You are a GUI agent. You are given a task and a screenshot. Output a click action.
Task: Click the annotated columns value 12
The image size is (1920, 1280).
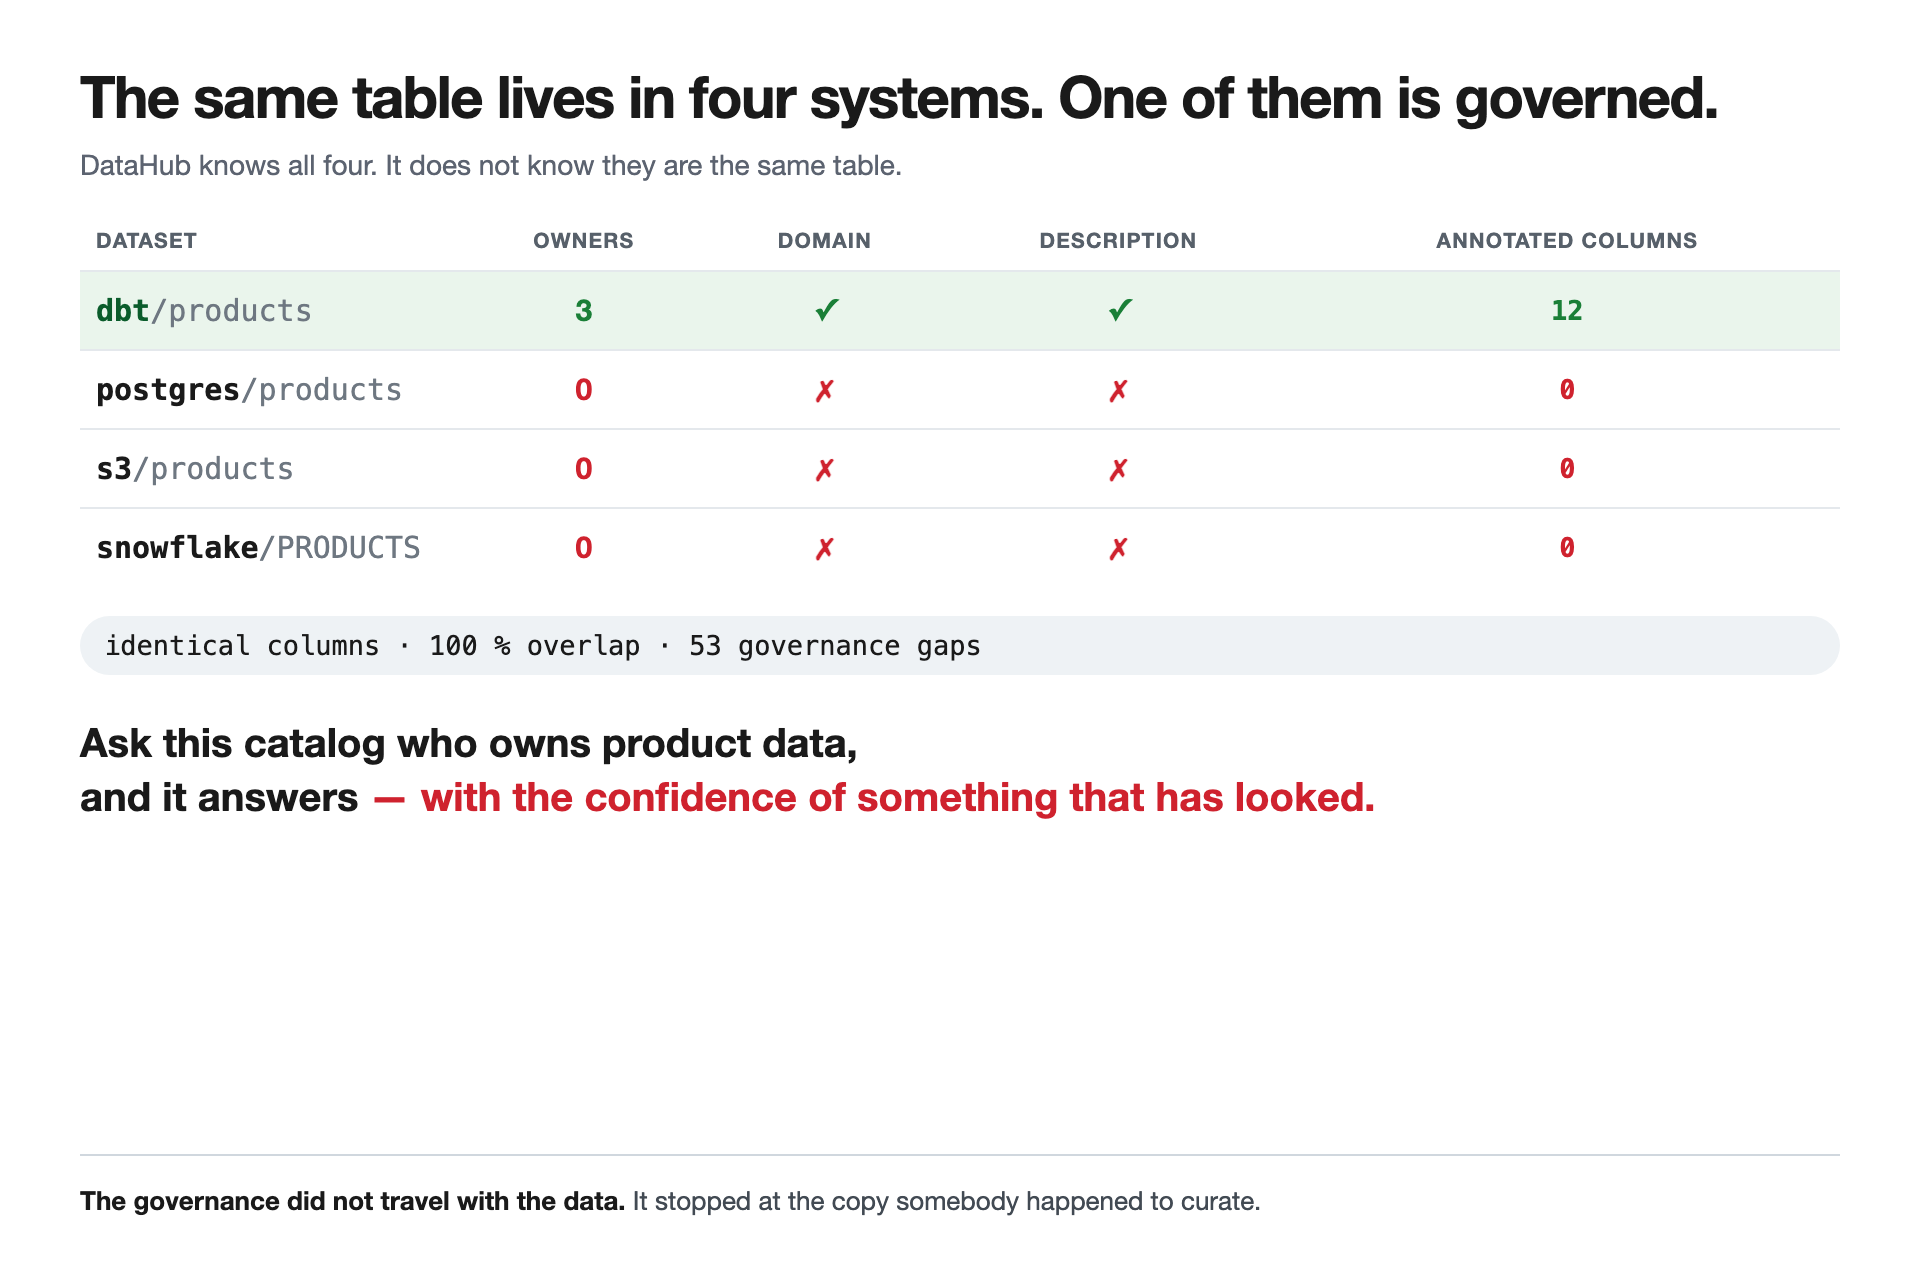pyautogui.click(x=1567, y=311)
